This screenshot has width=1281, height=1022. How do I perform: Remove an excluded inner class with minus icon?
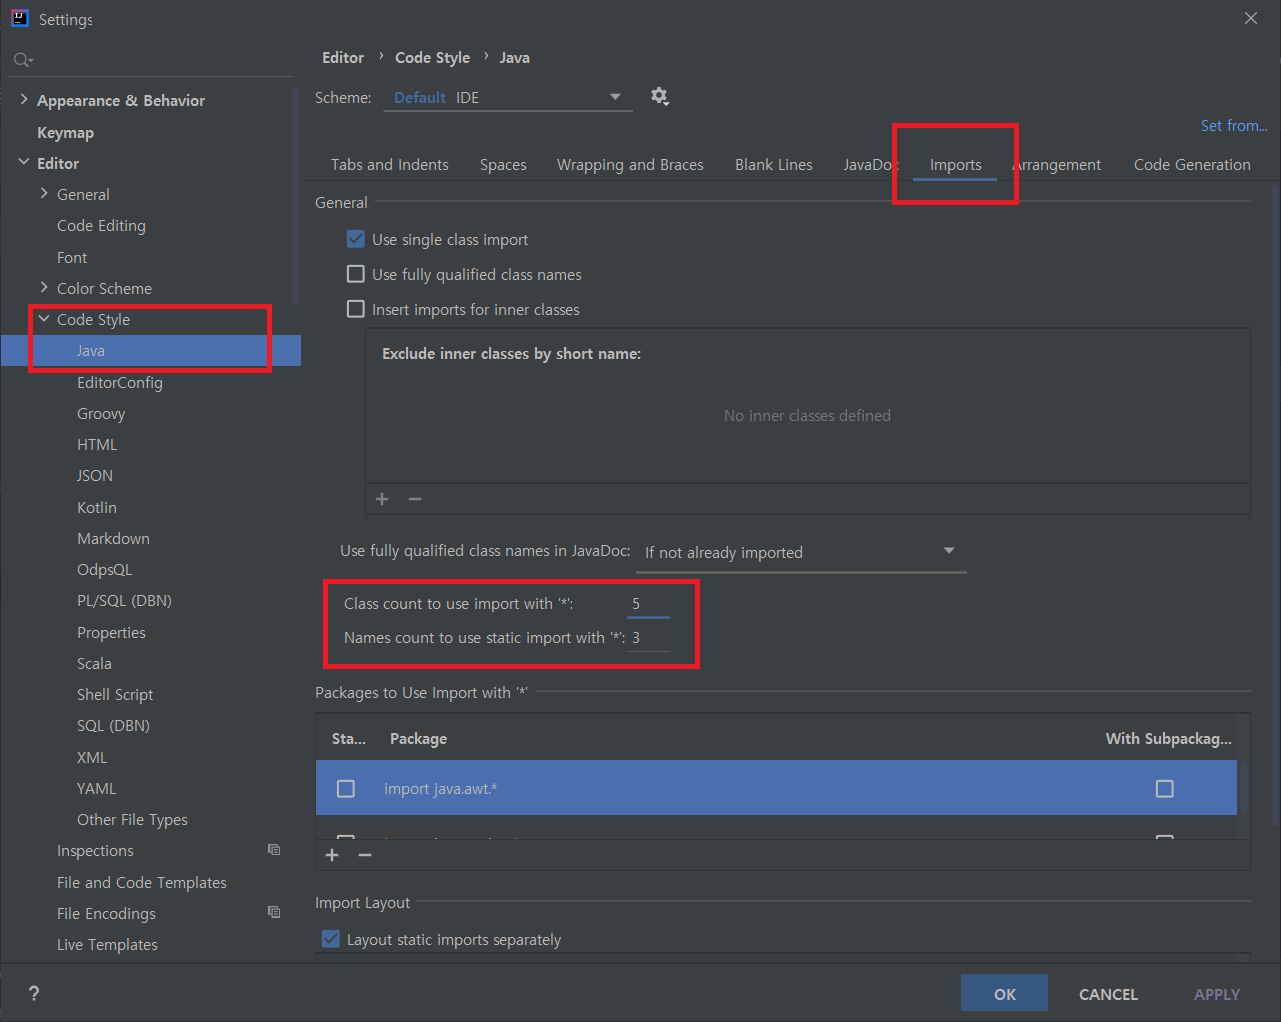pyautogui.click(x=415, y=499)
